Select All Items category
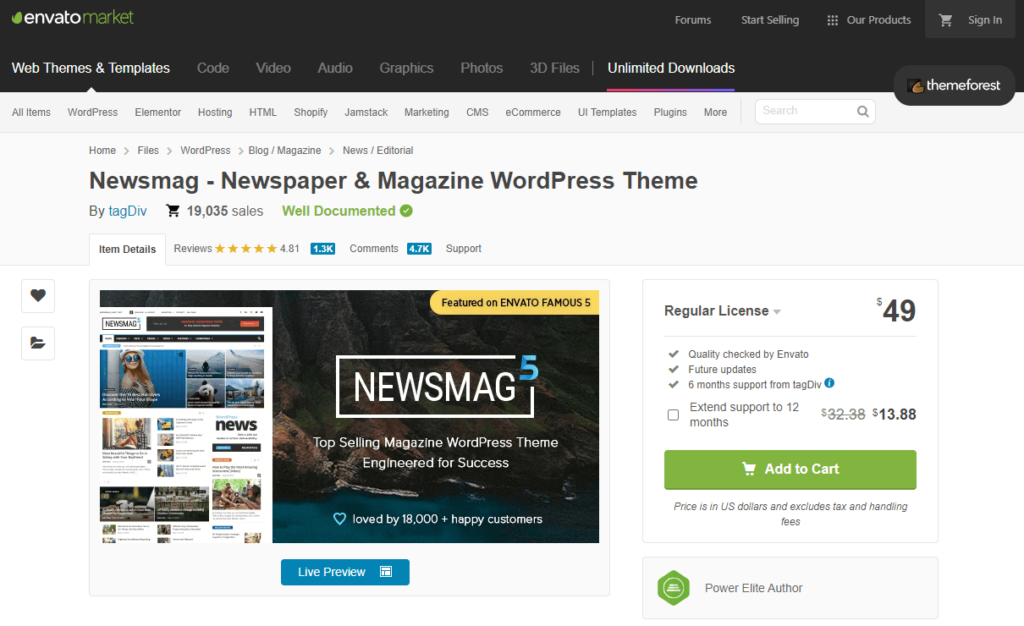Image resolution: width=1024 pixels, height=626 pixels. point(31,112)
